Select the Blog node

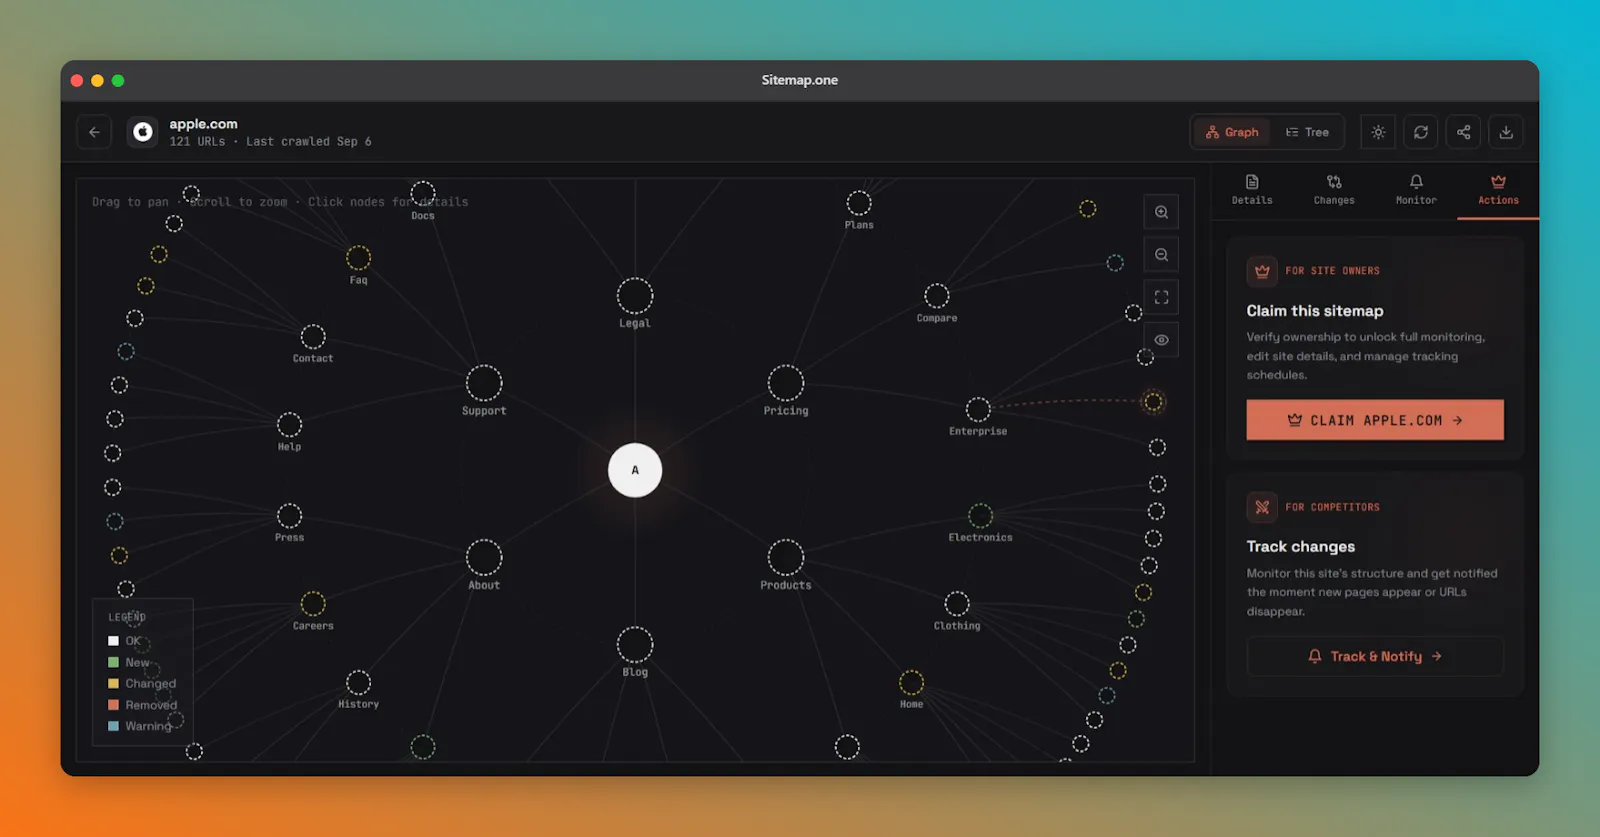tap(635, 644)
